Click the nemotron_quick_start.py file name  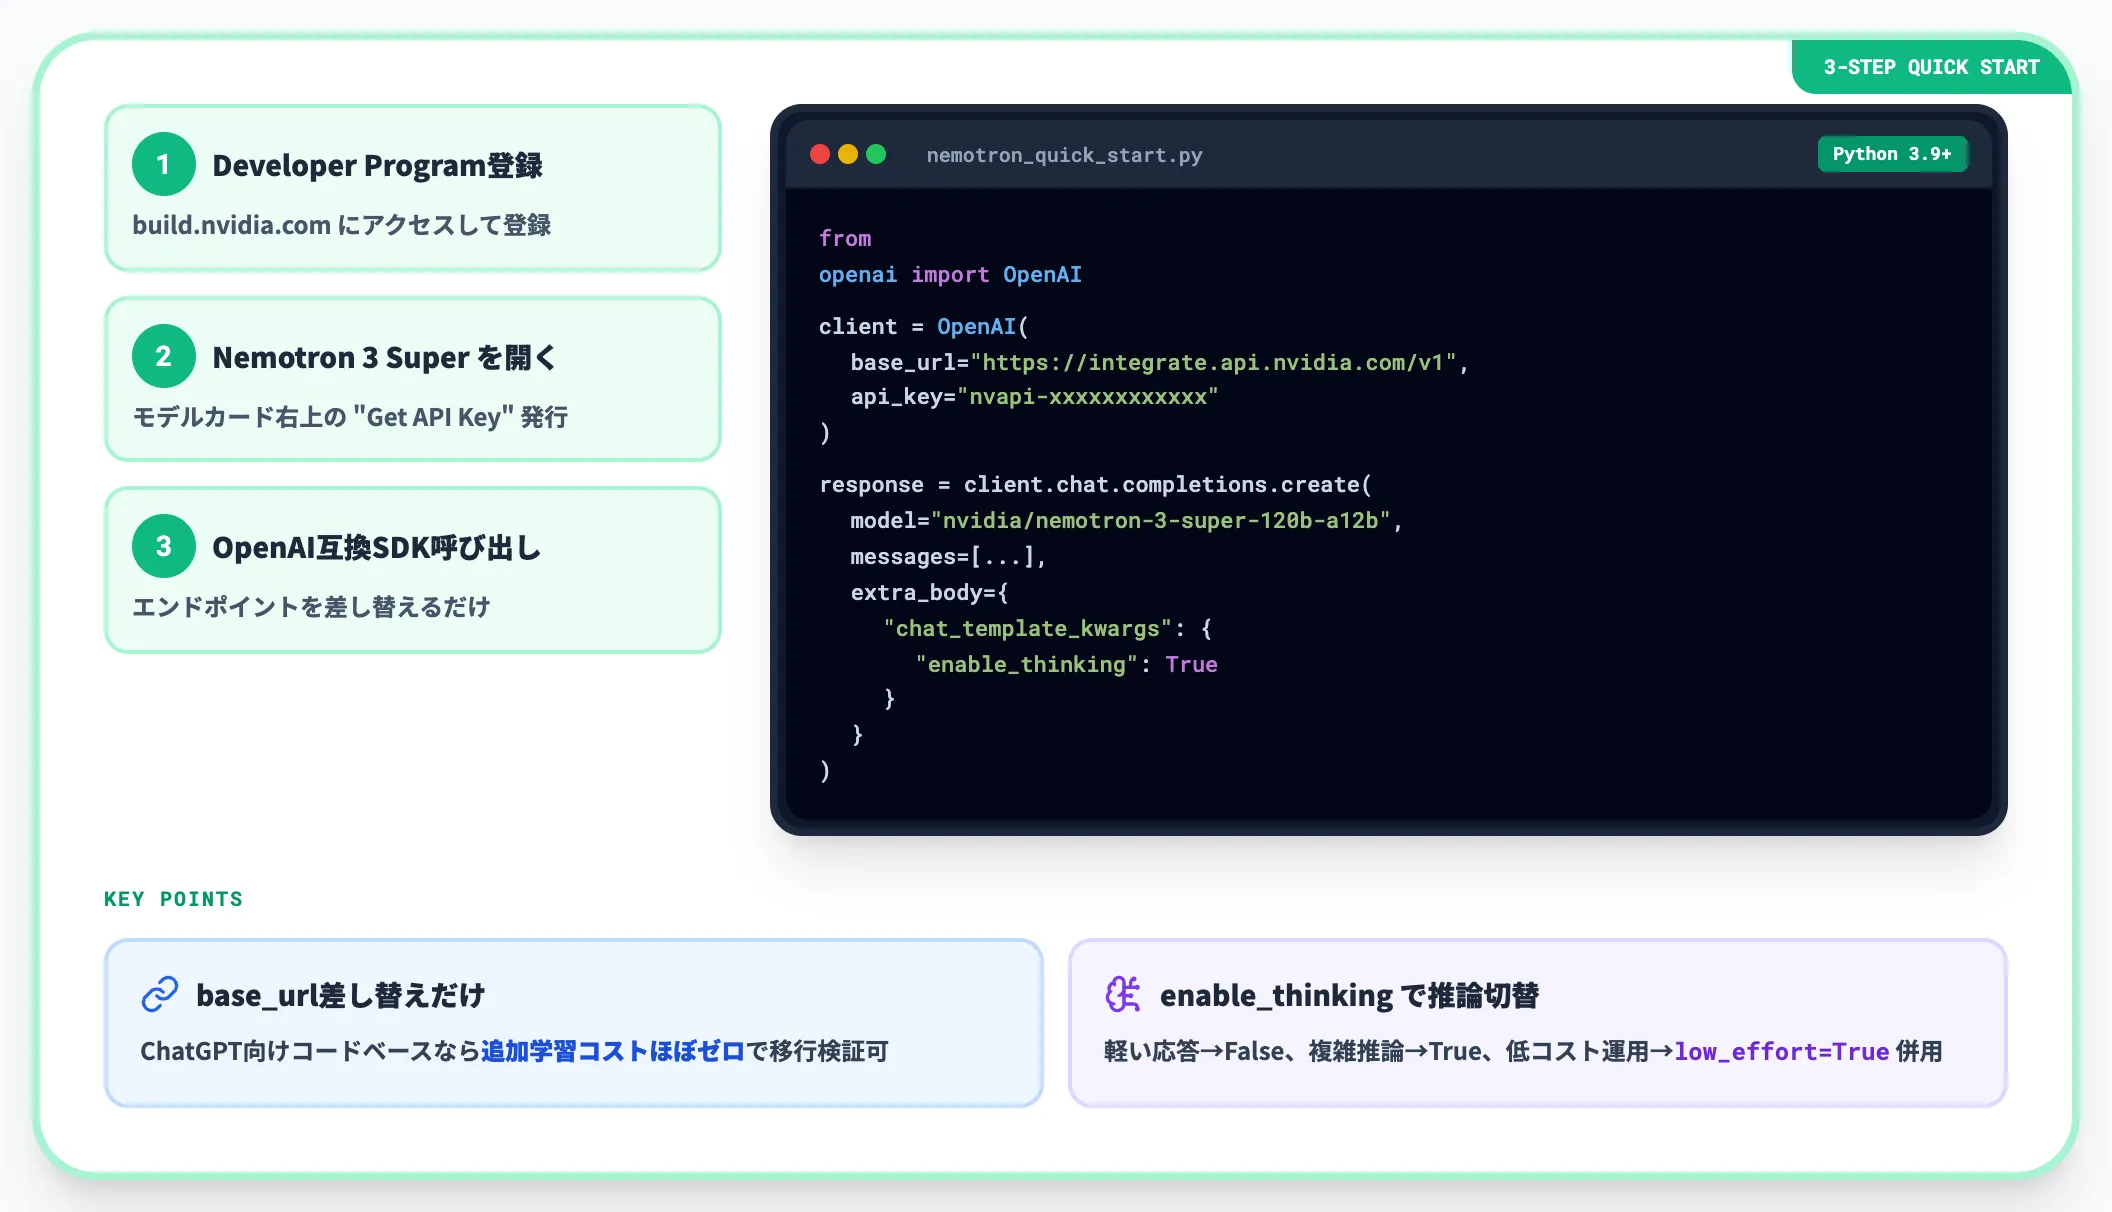tap(1064, 155)
